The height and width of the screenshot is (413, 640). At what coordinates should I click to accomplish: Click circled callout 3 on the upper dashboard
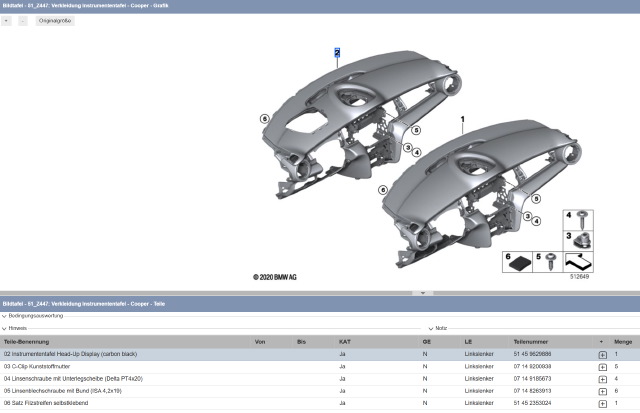pos(407,147)
